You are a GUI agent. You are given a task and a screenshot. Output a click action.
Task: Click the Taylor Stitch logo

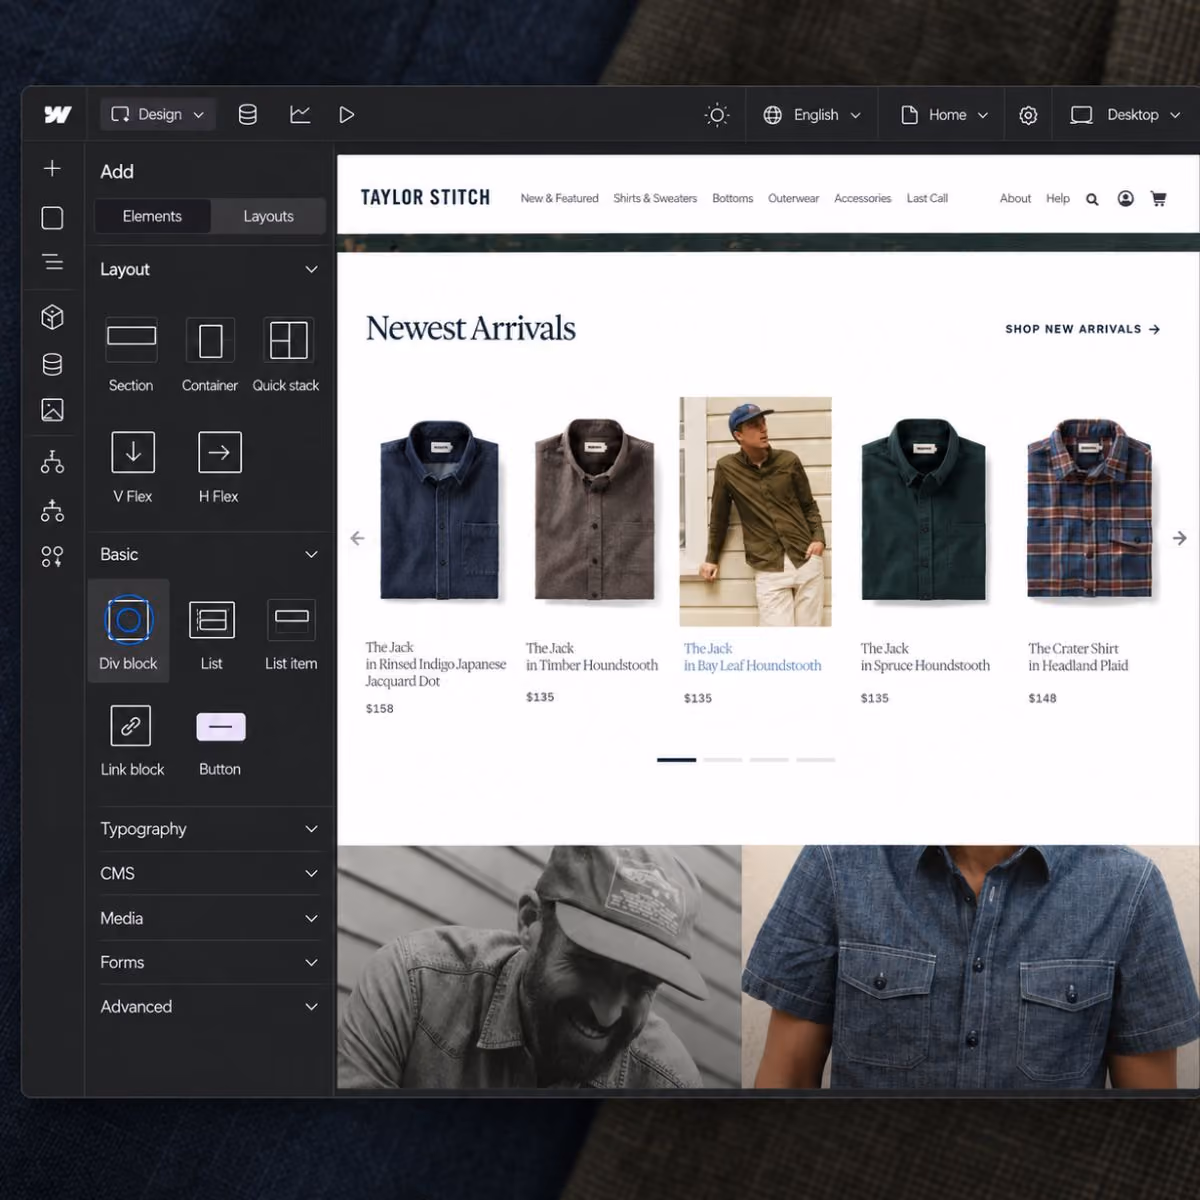tap(425, 198)
